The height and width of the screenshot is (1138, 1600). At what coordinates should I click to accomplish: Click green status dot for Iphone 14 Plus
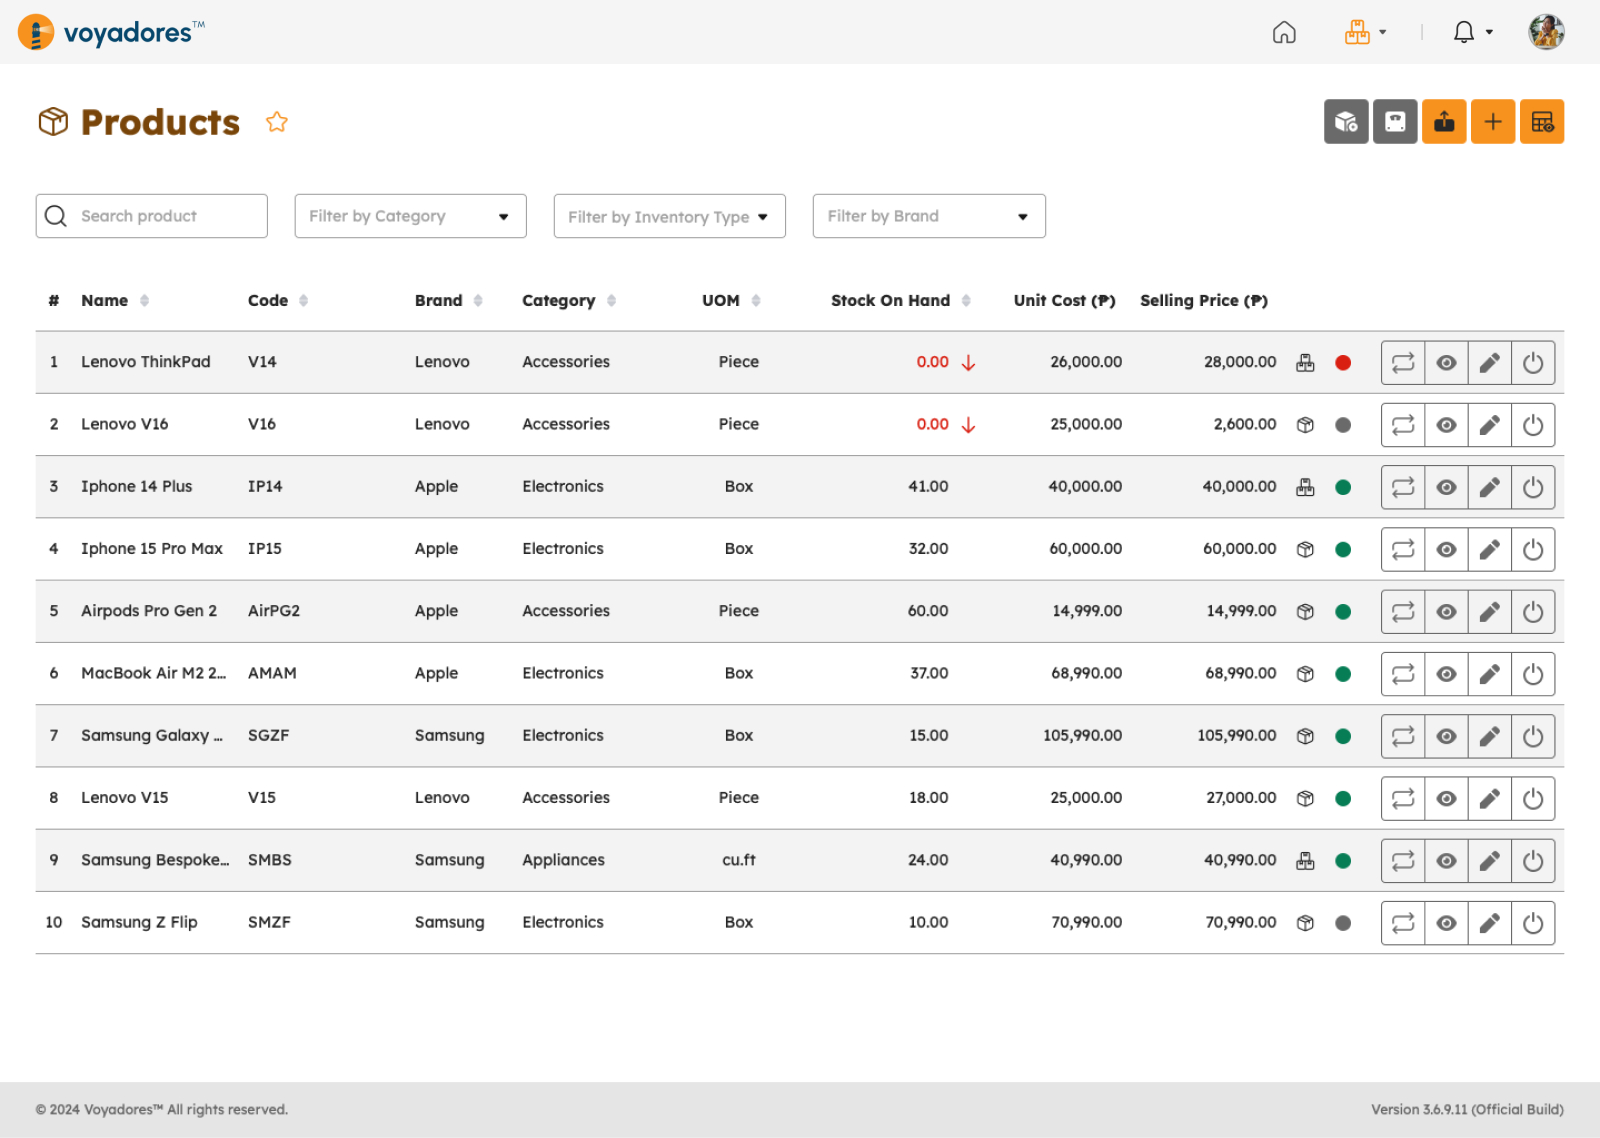point(1343,487)
